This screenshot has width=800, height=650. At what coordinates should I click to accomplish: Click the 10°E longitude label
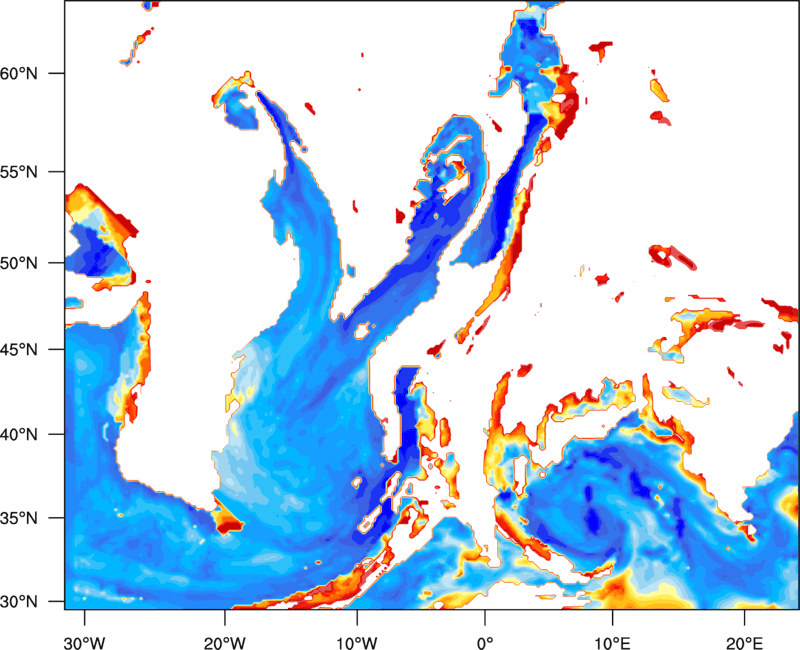coord(612,643)
